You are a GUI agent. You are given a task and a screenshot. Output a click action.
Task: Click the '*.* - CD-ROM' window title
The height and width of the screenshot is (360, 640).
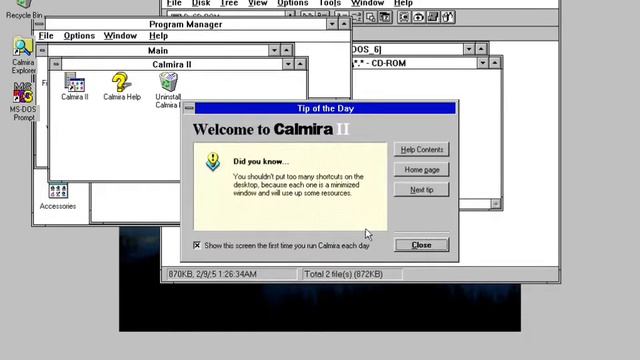(380, 63)
